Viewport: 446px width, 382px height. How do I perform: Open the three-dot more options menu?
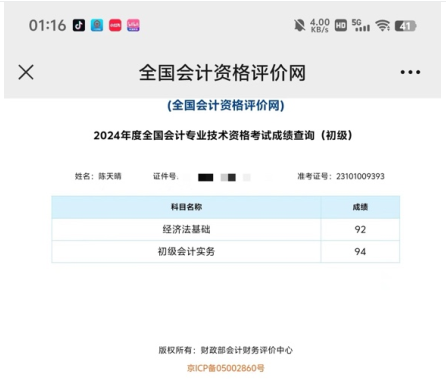coord(410,72)
